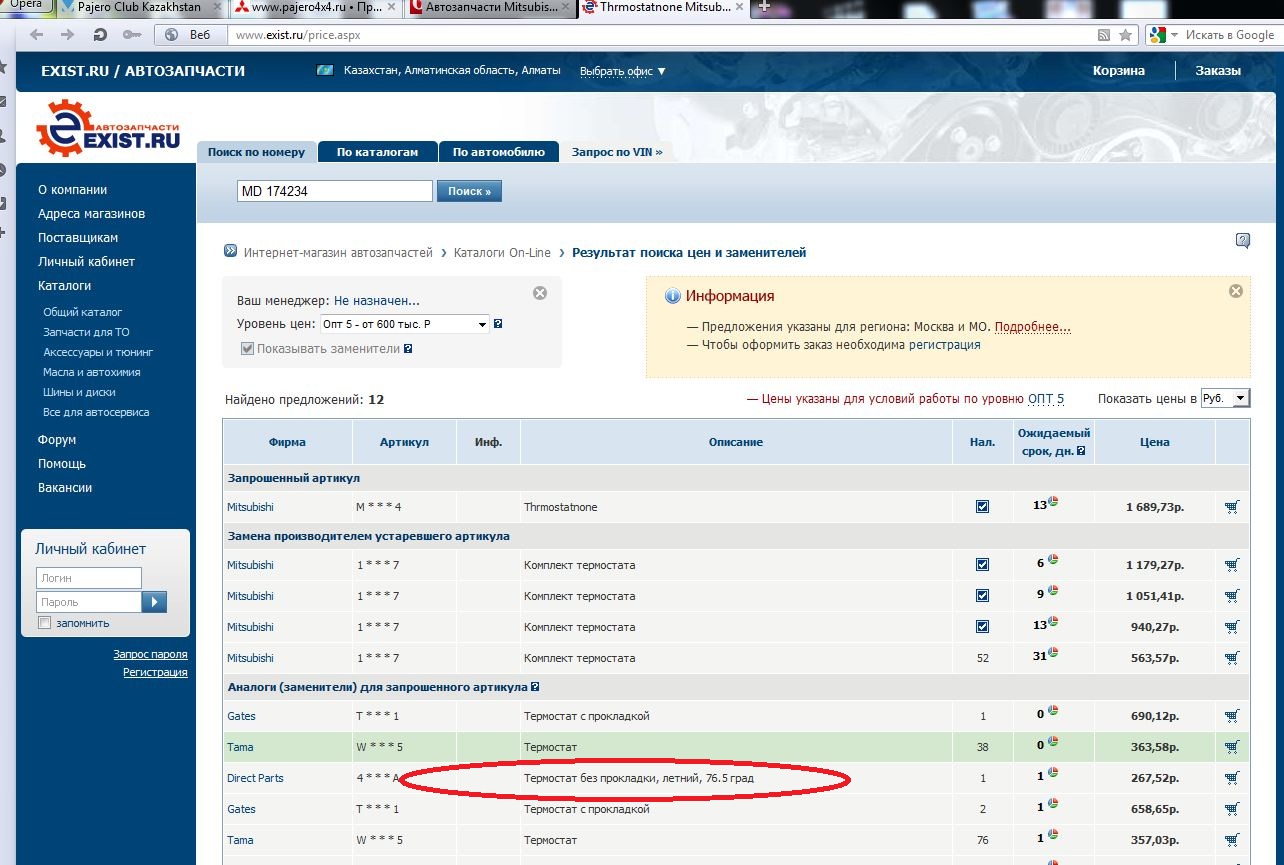Check the запомнить remember-me box
The width and height of the screenshot is (1284, 865).
(44, 623)
